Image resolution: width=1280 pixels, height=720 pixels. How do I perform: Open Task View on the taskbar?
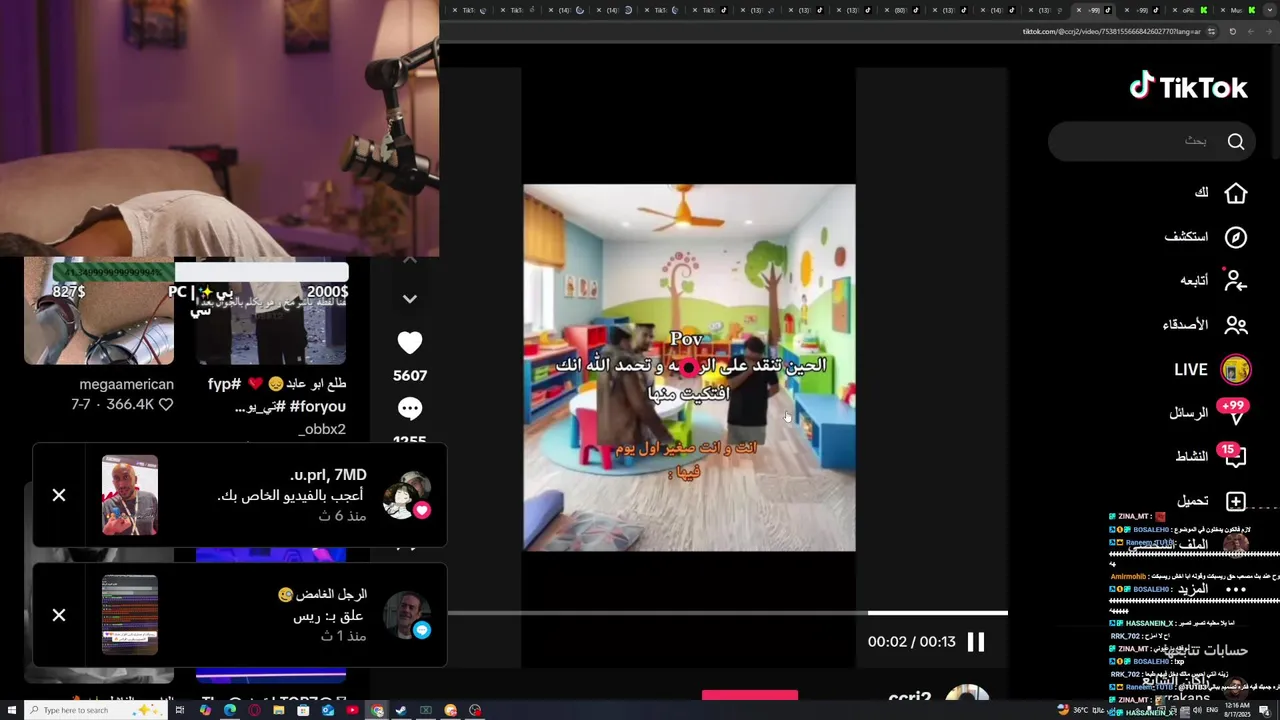(x=180, y=710)
